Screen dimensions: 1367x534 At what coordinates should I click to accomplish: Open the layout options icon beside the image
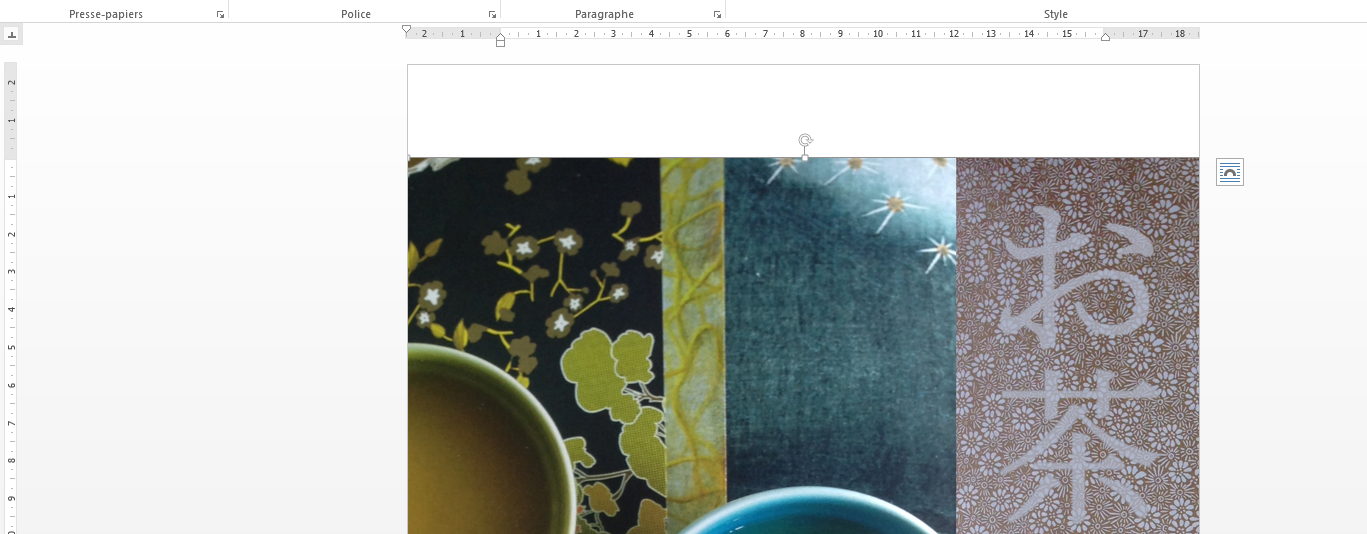[x=1230, y=172]
